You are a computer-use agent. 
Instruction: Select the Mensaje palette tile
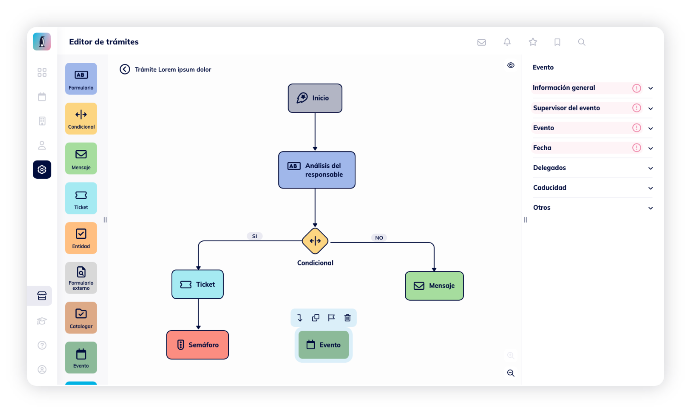(81, 158)
